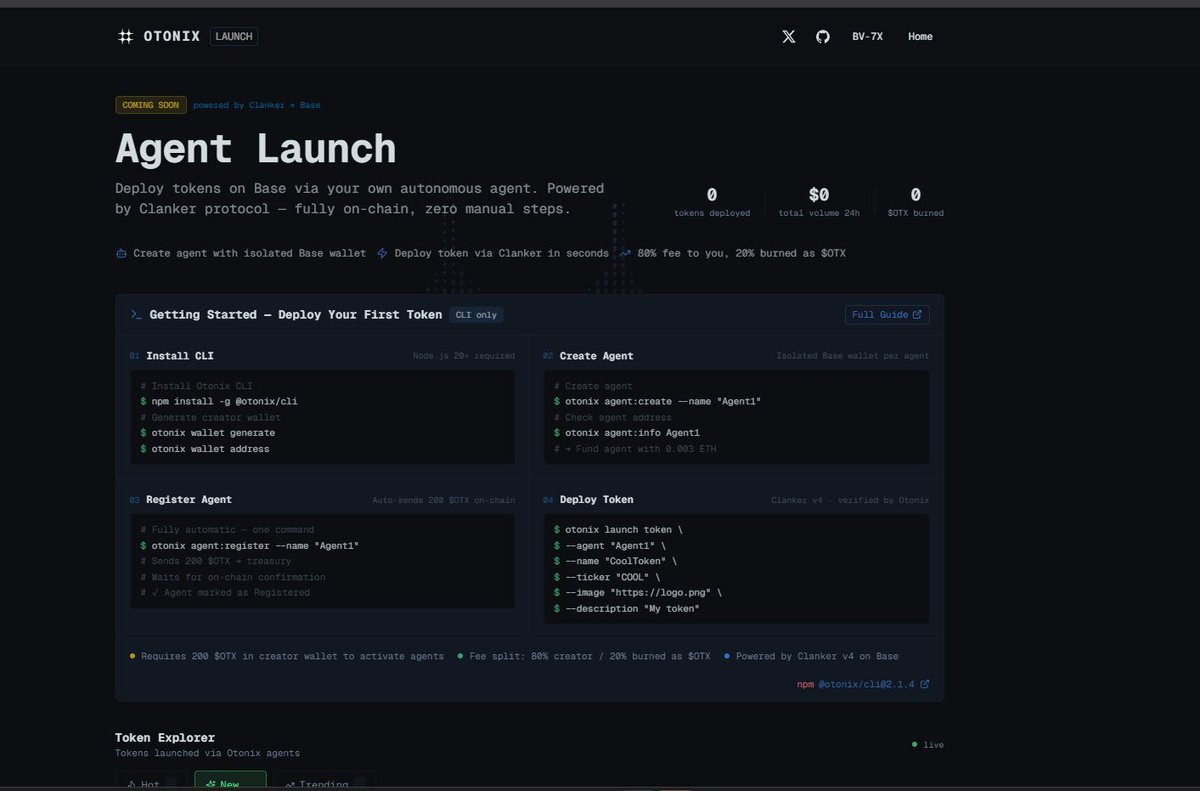
Task: Open the GitHub icon link
Action: point(823,37)
